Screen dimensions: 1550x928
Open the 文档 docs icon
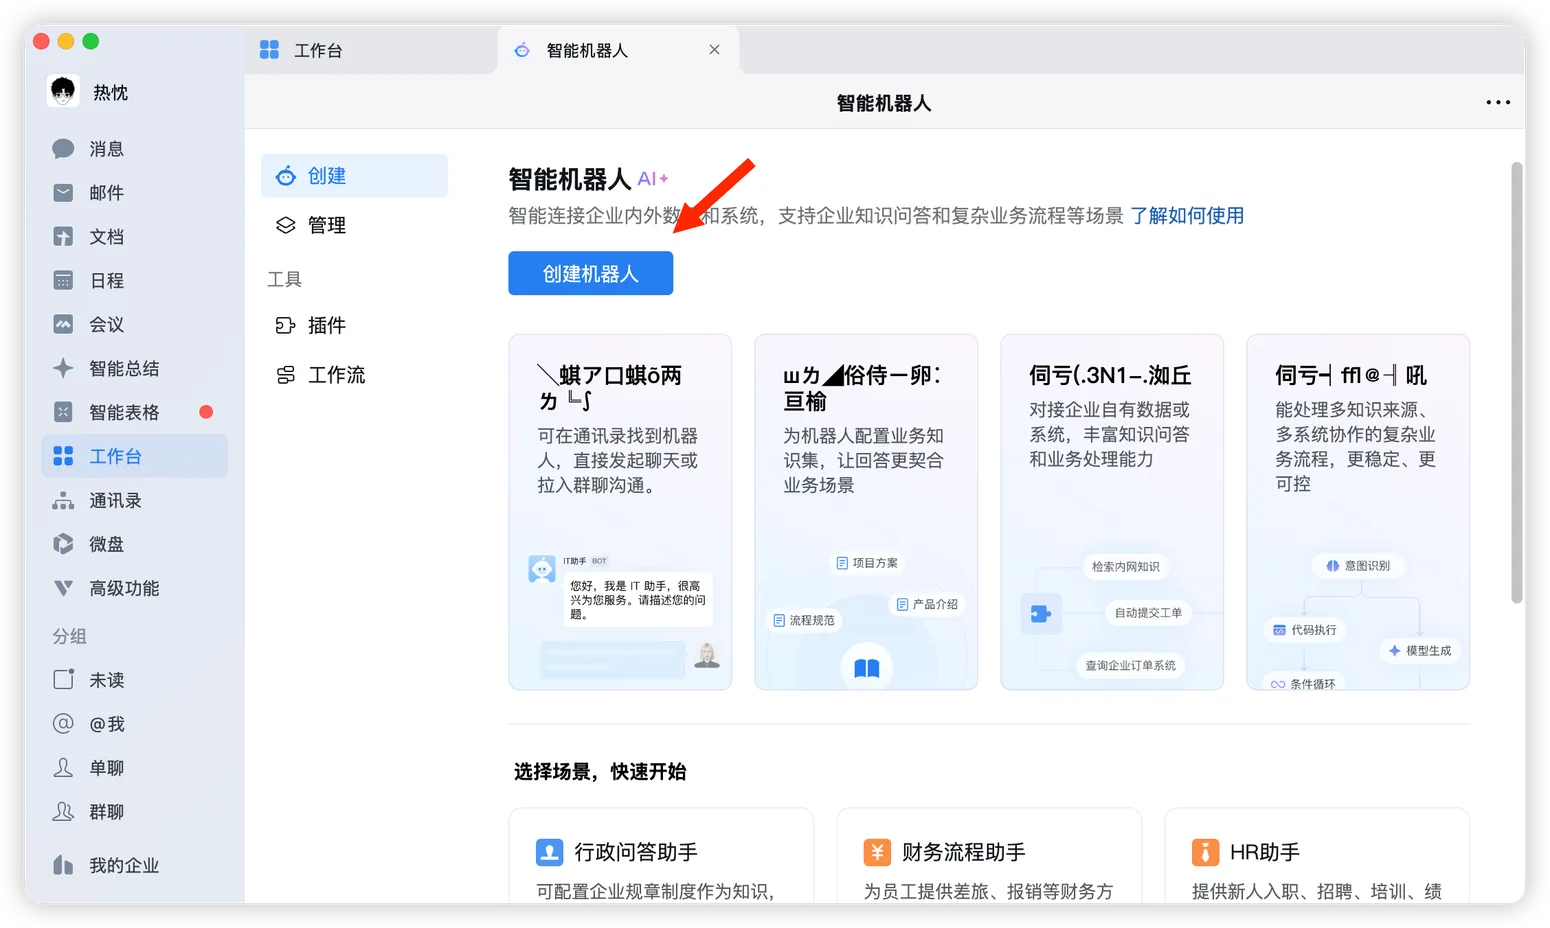(104, 236)
